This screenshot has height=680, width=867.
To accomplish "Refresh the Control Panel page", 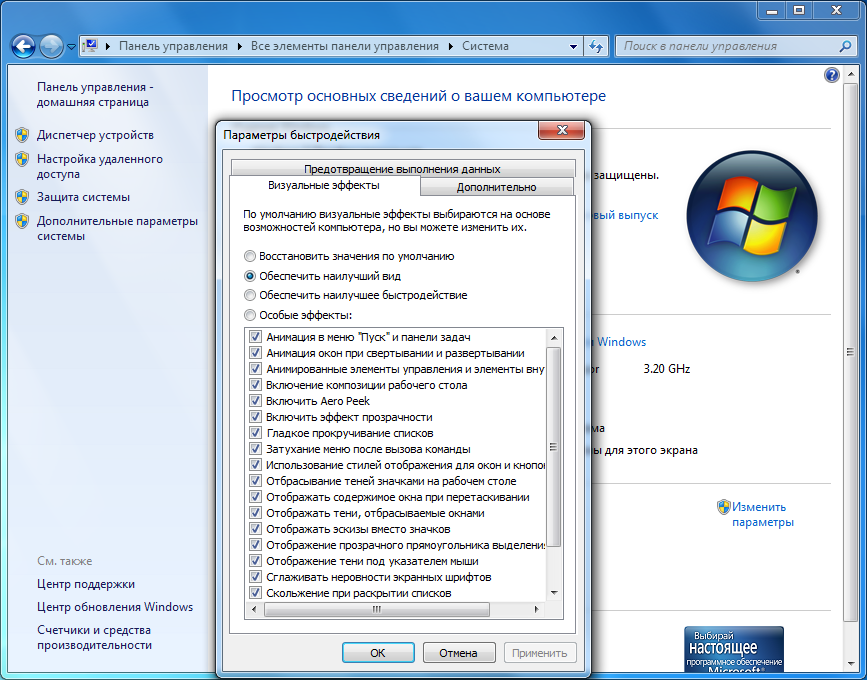I will (596, 46).
